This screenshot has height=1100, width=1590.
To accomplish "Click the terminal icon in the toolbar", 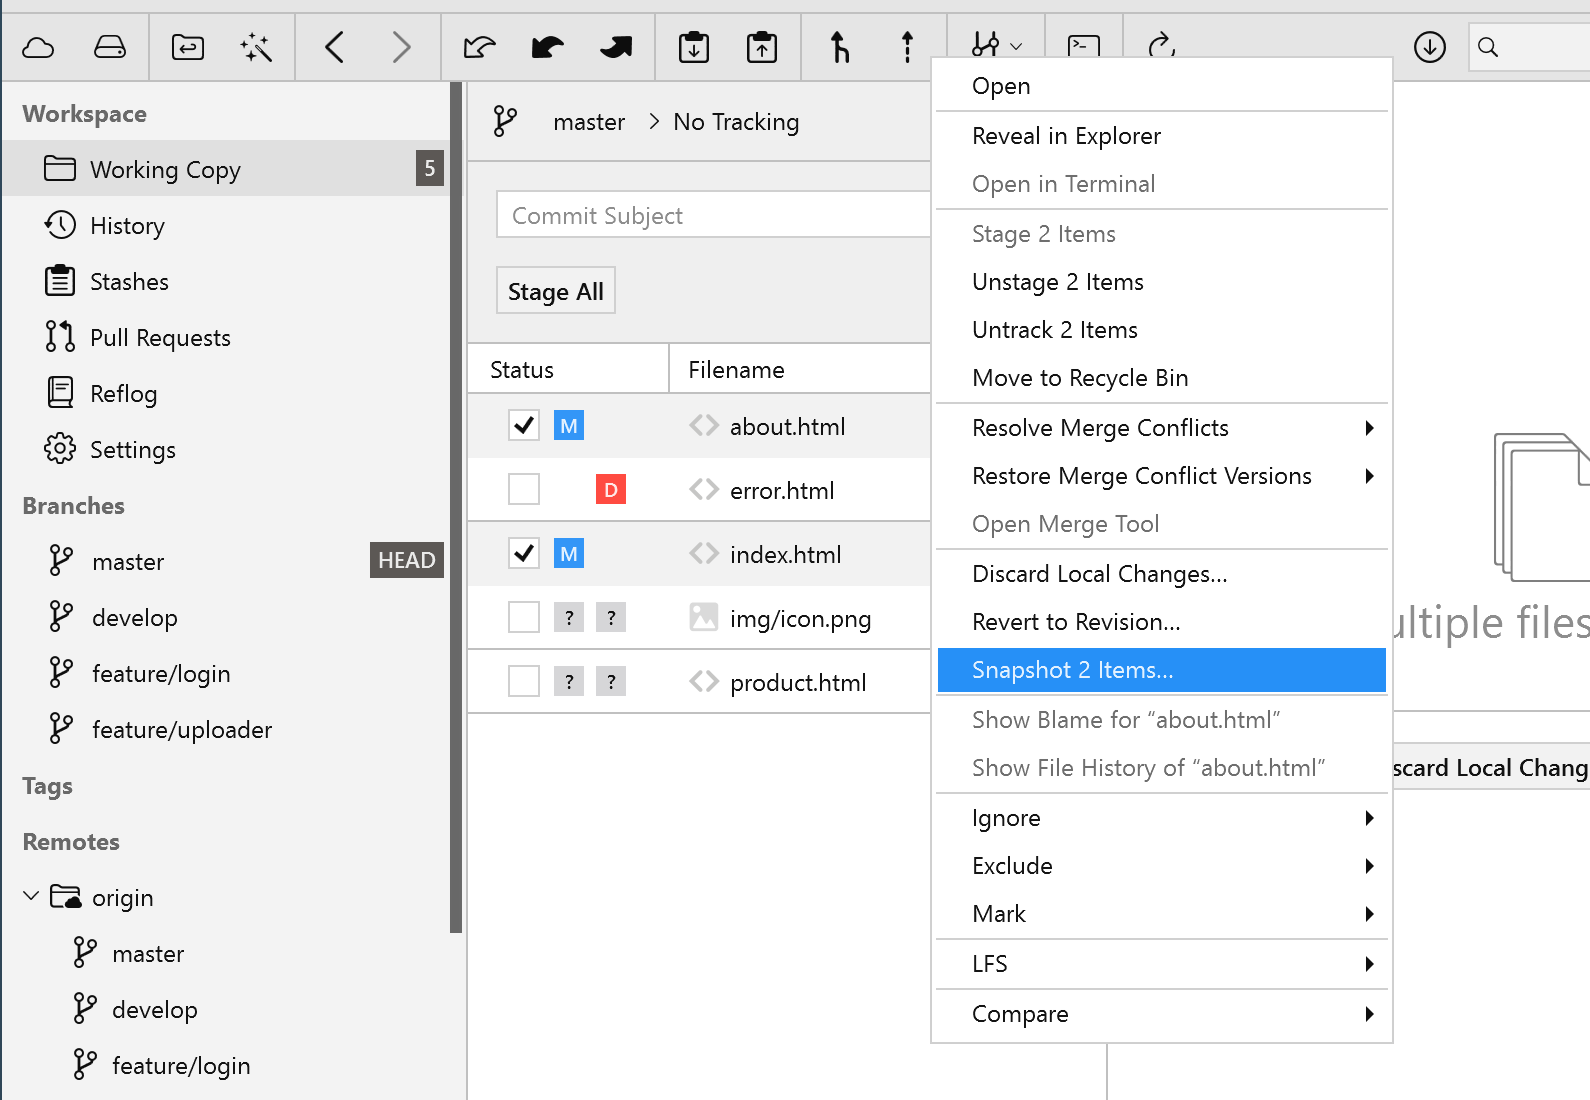I will point(1084,46).
